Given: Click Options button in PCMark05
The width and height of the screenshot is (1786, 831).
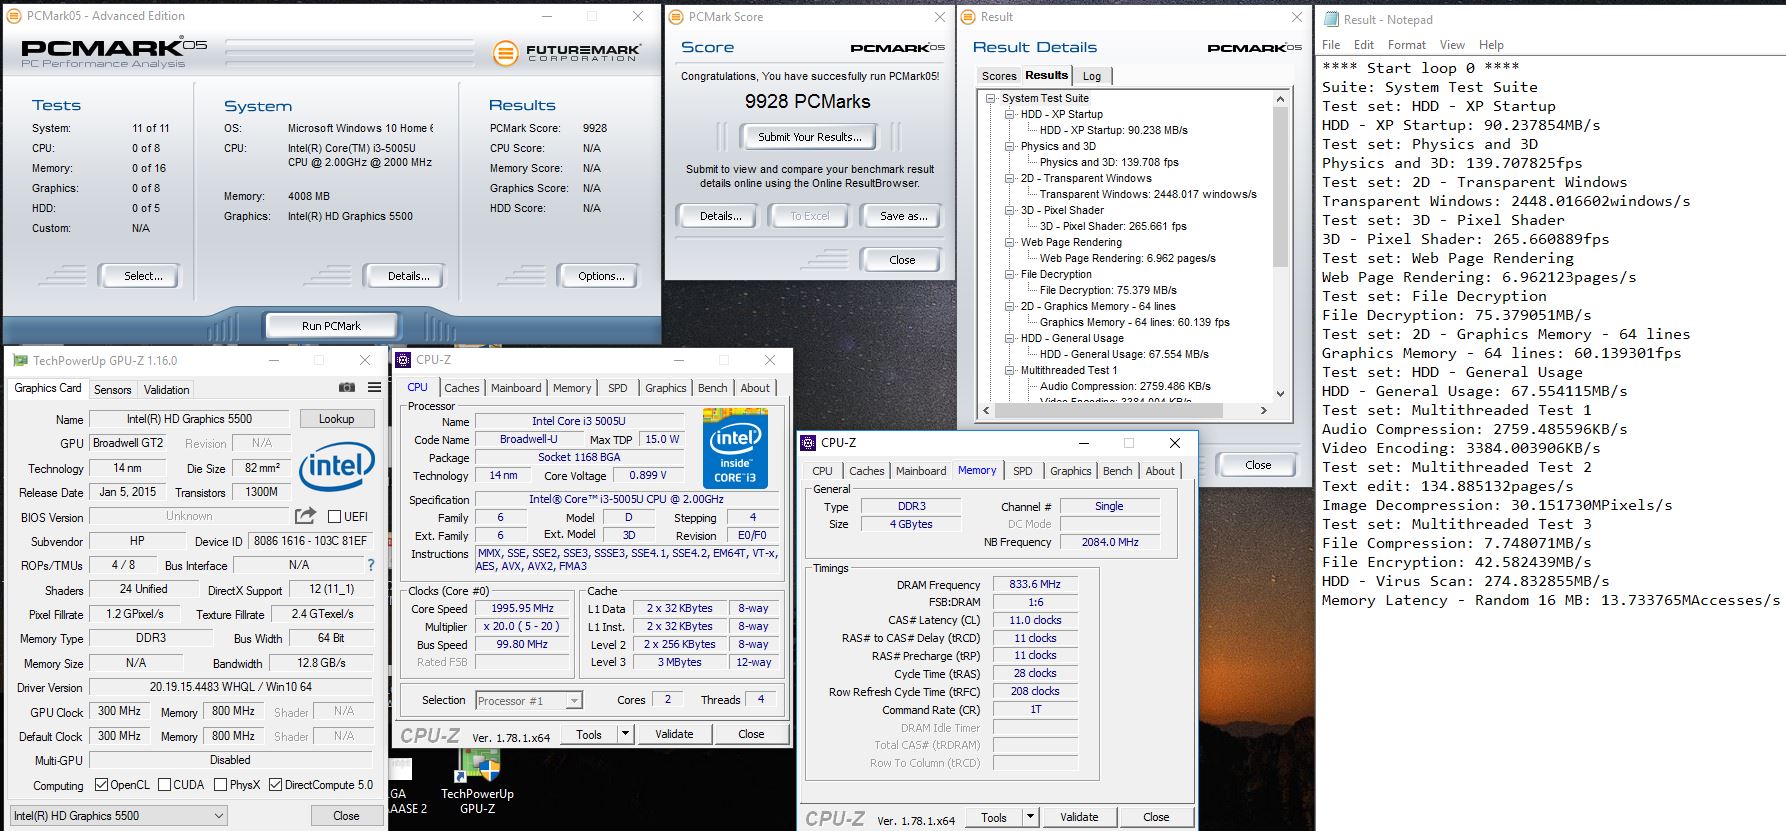Looking at the screenshot, I should (601, 276).
